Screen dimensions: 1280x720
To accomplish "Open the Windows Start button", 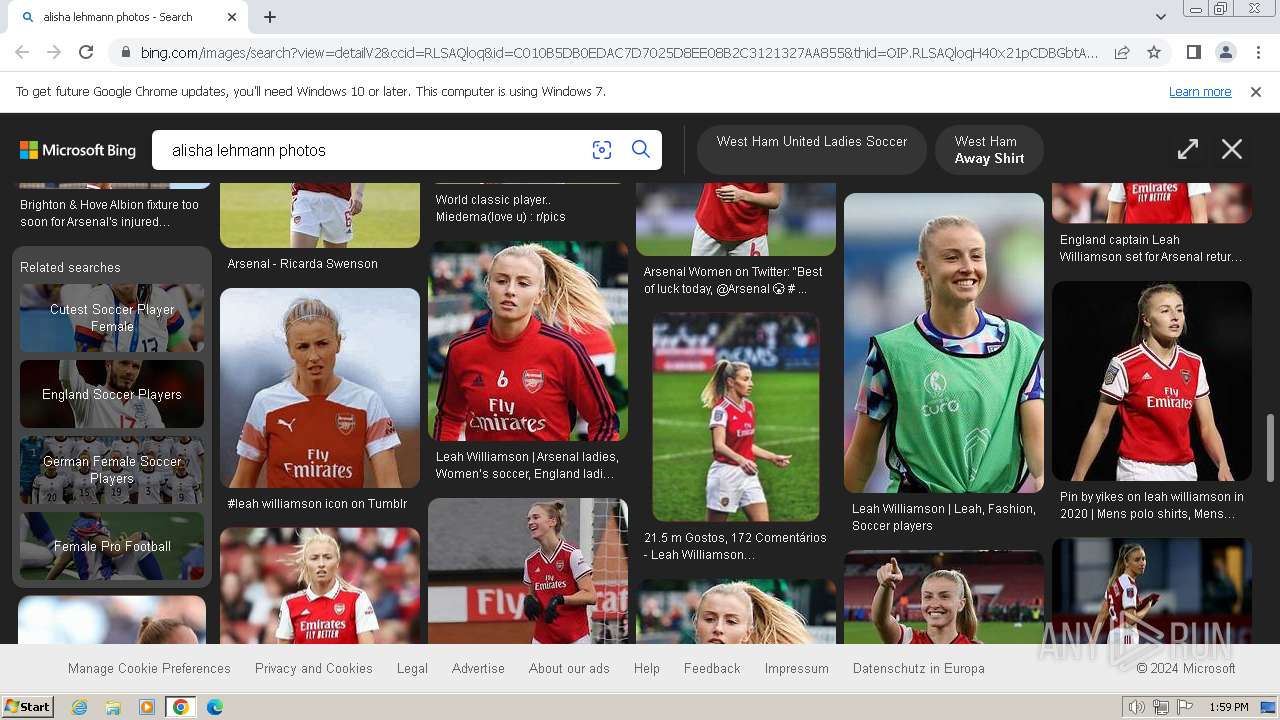I will click(x=27, y=707).
